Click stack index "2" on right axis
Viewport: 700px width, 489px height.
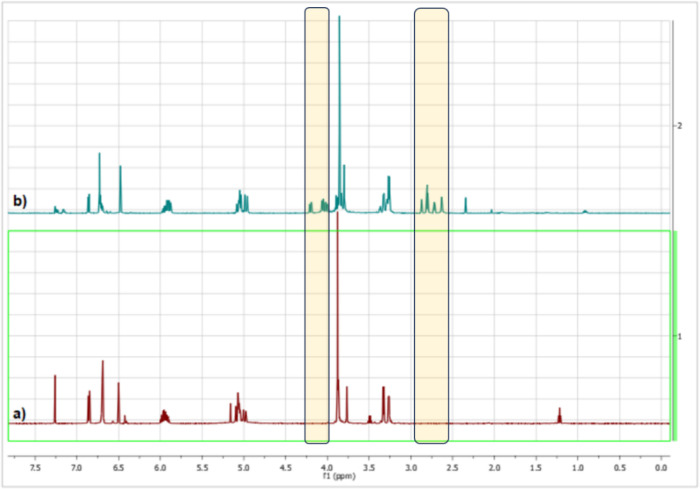click(679, 126)
